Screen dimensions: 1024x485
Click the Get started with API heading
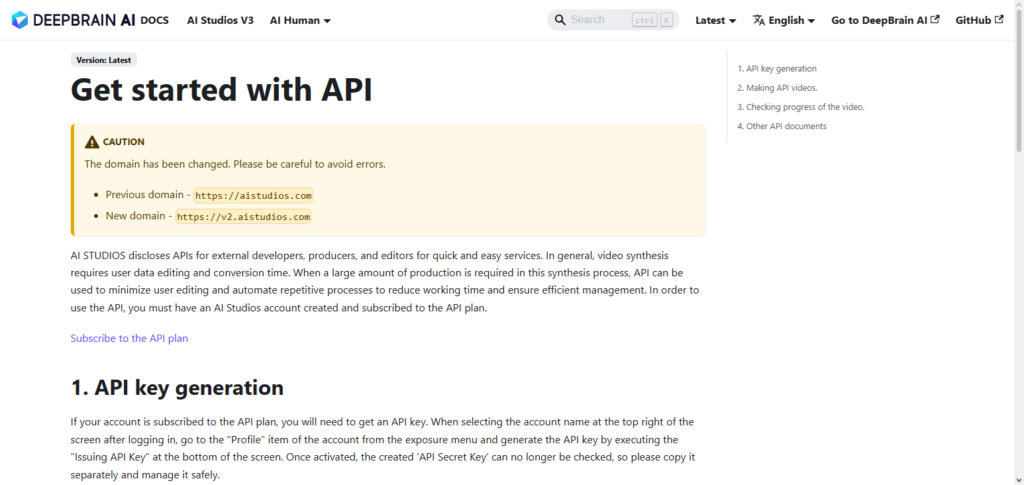221,90
